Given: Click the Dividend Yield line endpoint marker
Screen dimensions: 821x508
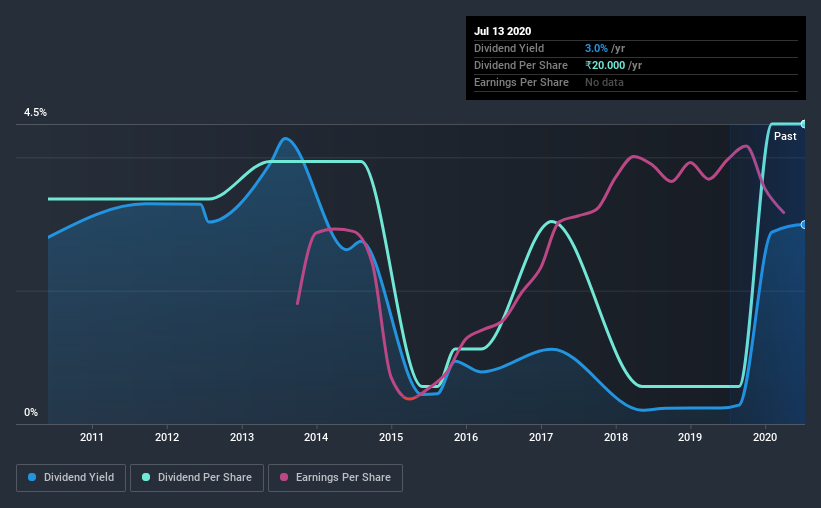Looking at the screenshot, I should tap(803, 225).
